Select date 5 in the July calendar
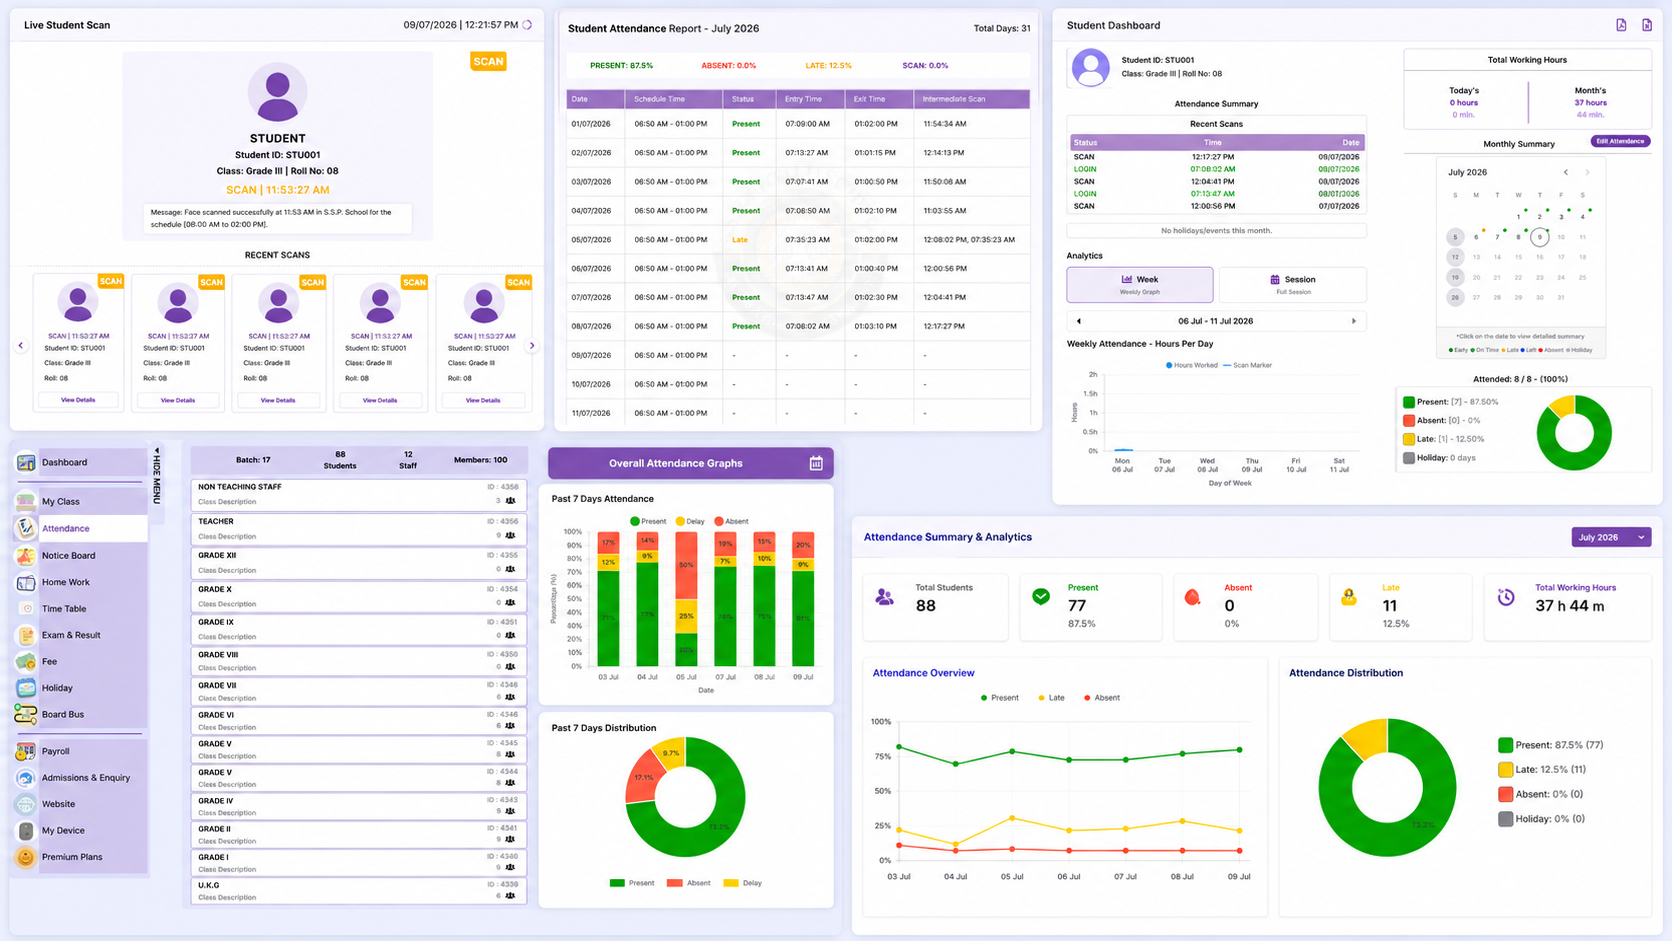Screen dimensions: 1672x941 (x=1455, y=237)
